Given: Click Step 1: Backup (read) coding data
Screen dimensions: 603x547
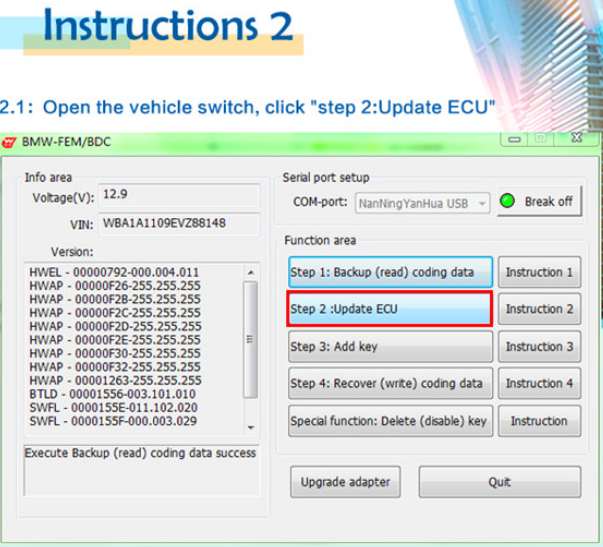Looking at the screenshot, I should [x=390, y=272].
